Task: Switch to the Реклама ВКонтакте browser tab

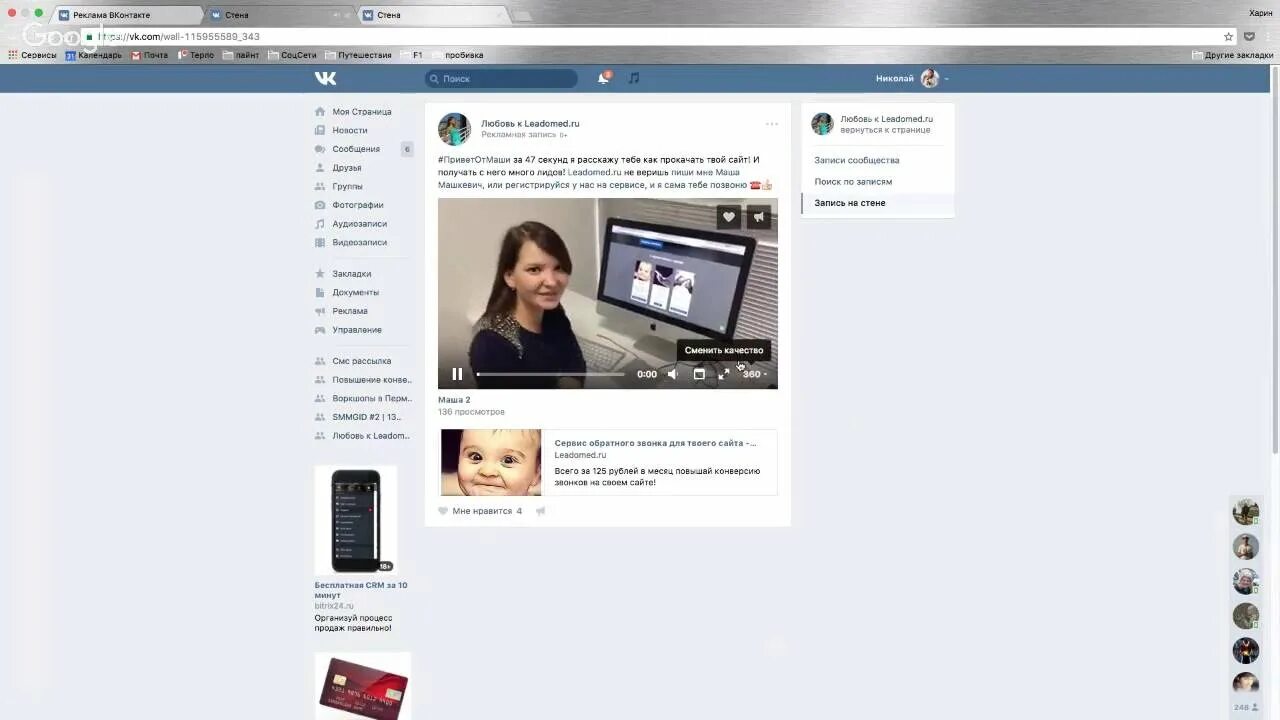Action: pyautogui.click(x=125, y=15)
